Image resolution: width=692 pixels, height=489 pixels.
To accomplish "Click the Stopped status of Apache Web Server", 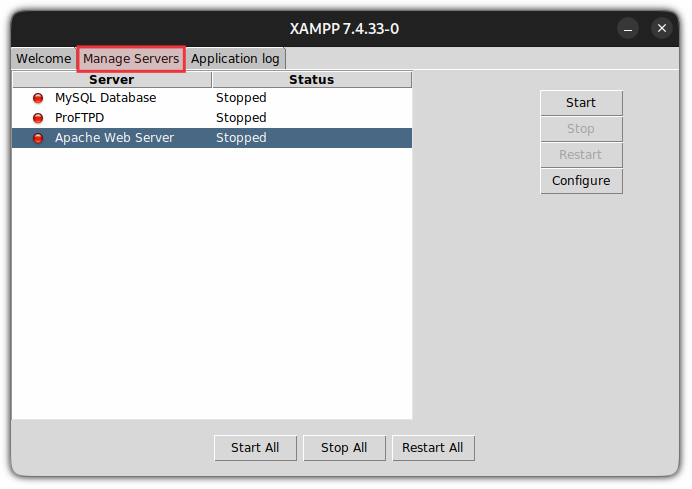I will pos(241,138).
